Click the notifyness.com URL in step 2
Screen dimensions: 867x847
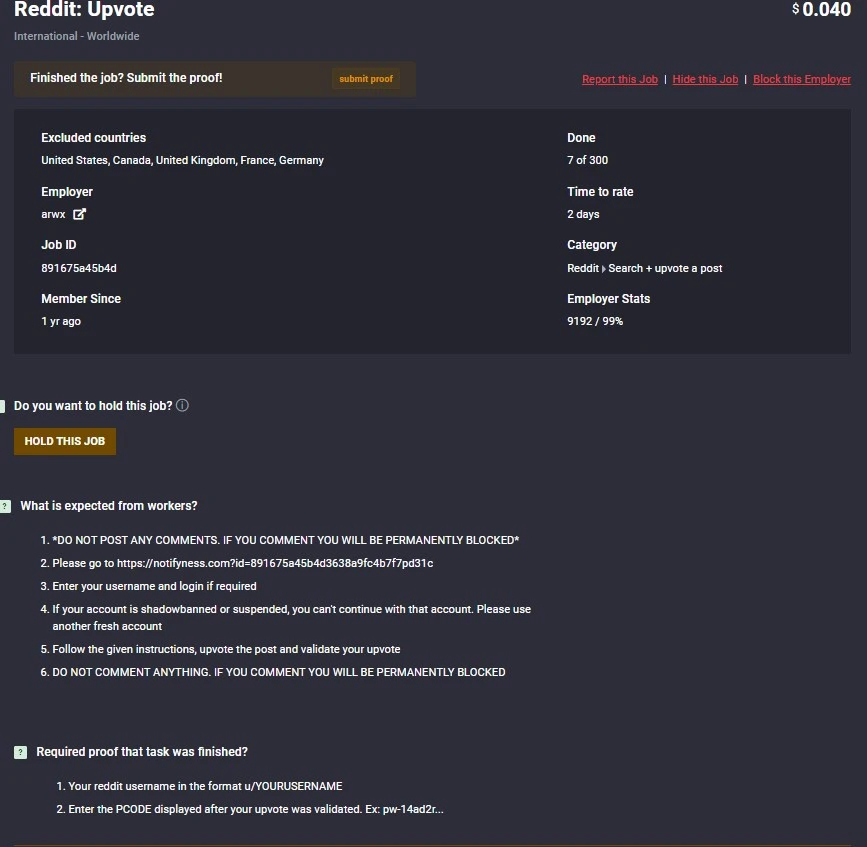click(x=275, y=563)
